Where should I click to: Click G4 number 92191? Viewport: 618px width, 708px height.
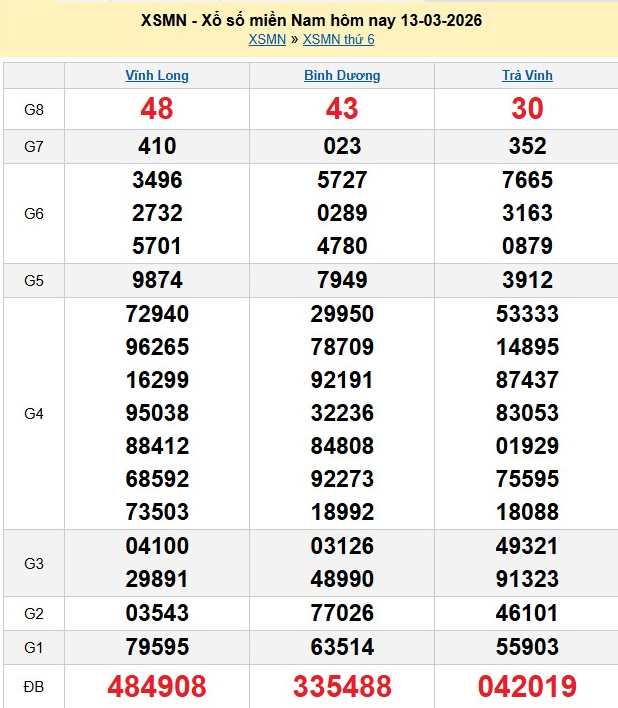(342, 380)
